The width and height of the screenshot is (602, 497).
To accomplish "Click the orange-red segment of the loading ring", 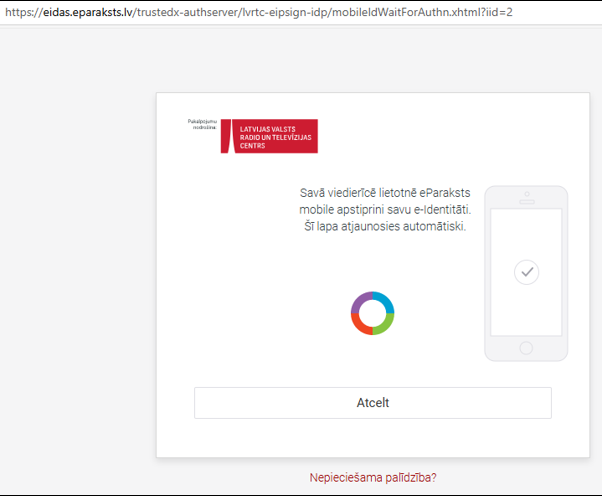I will click(x=361, y=324).
